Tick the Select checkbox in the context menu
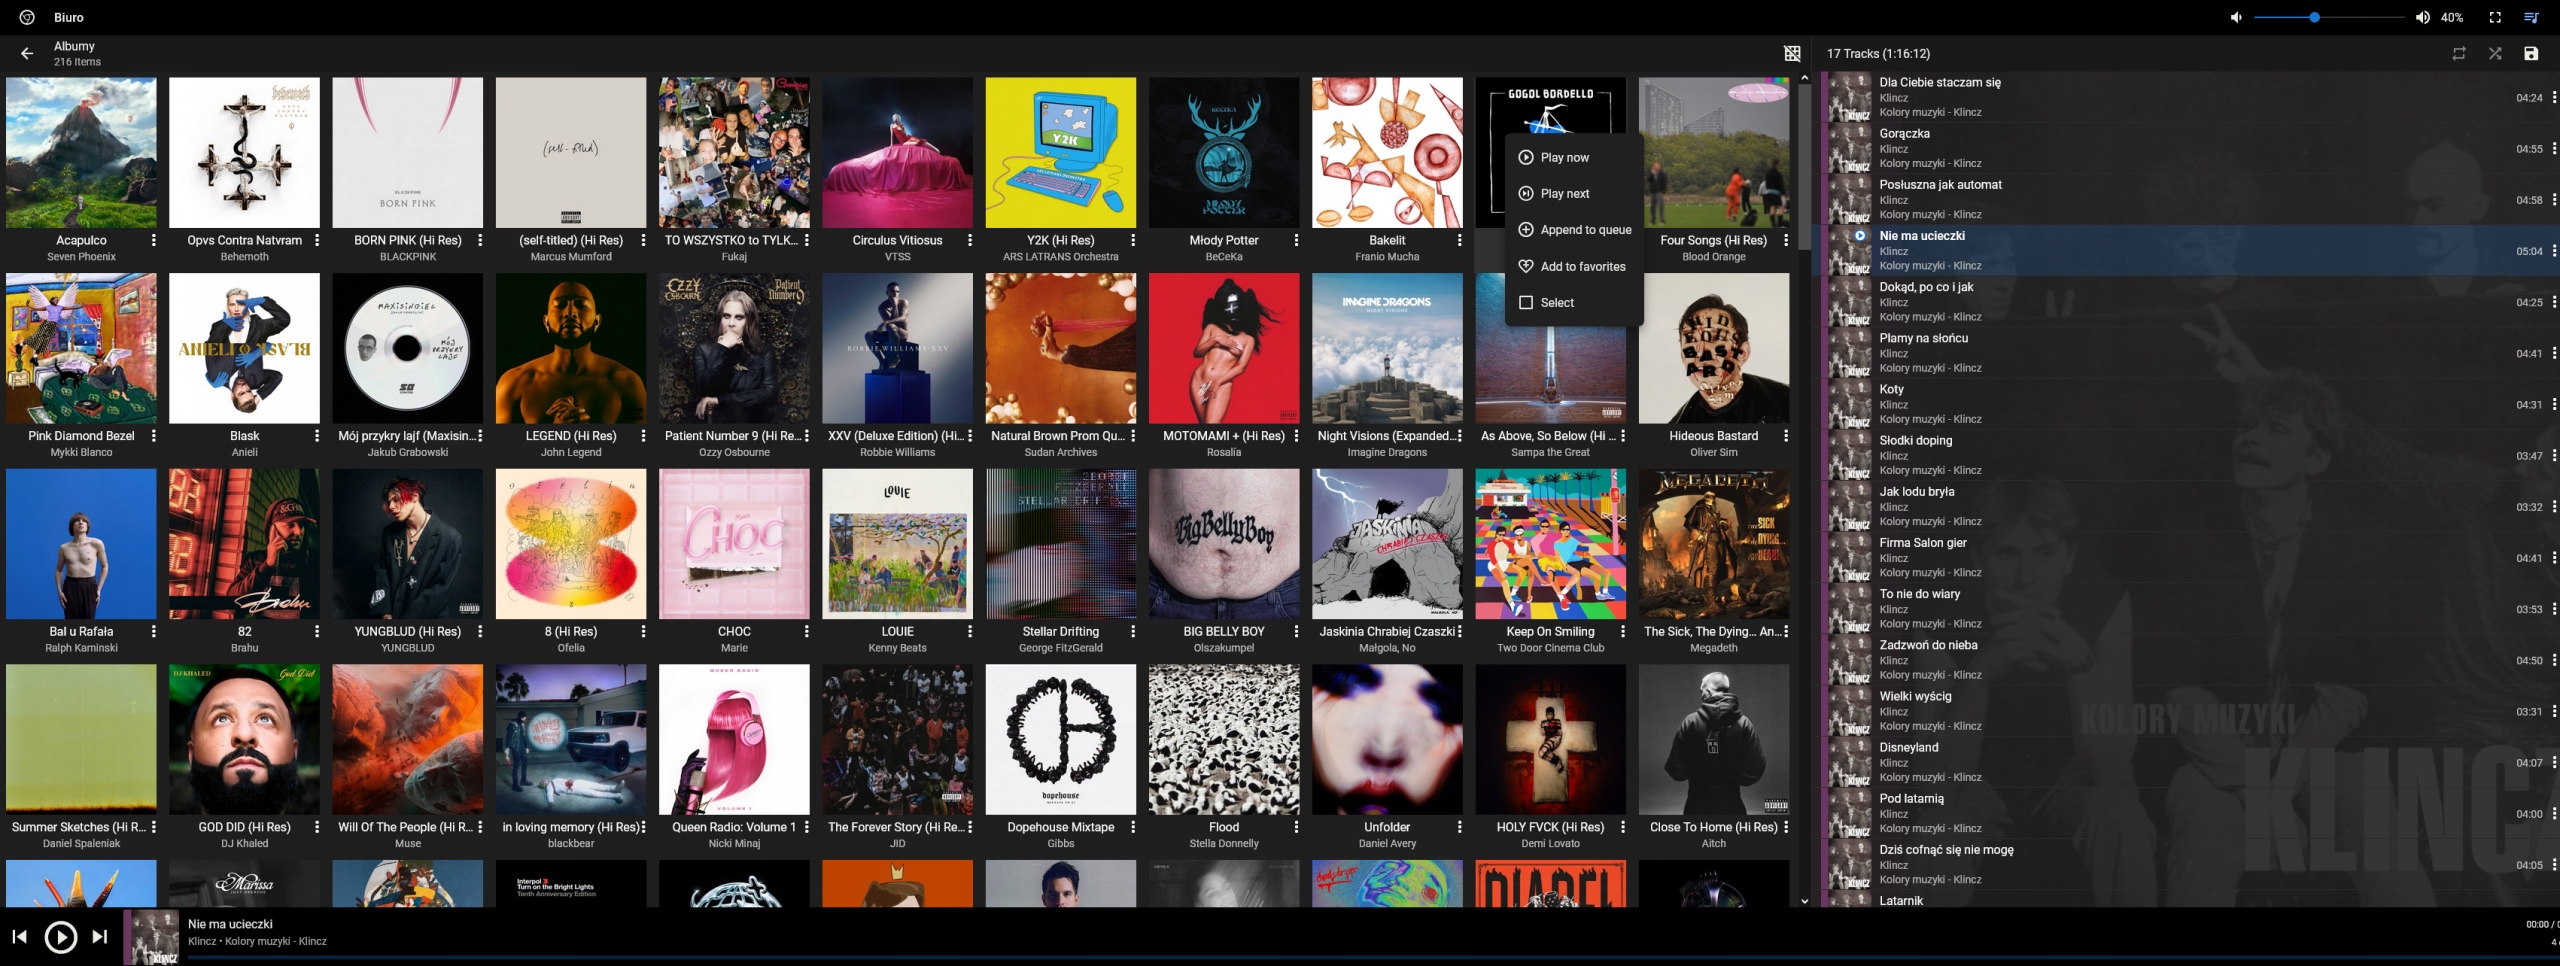Viewport: 2560px width, 966px height. 1526,302
